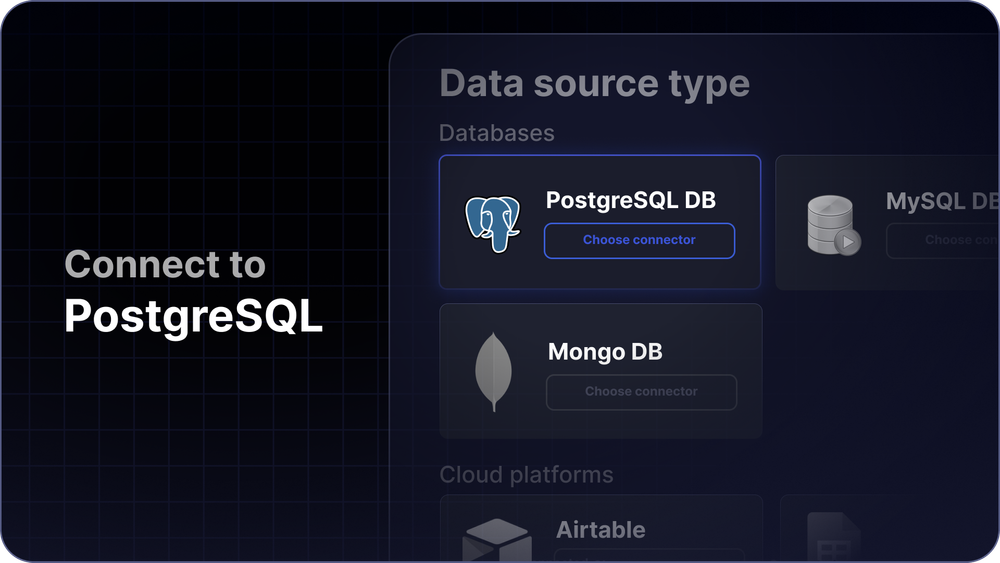Image resolution: width=1000 pixels, height=563 pixels.
Task: Click the button beneath the Airtable title
Action: (649, 555)
